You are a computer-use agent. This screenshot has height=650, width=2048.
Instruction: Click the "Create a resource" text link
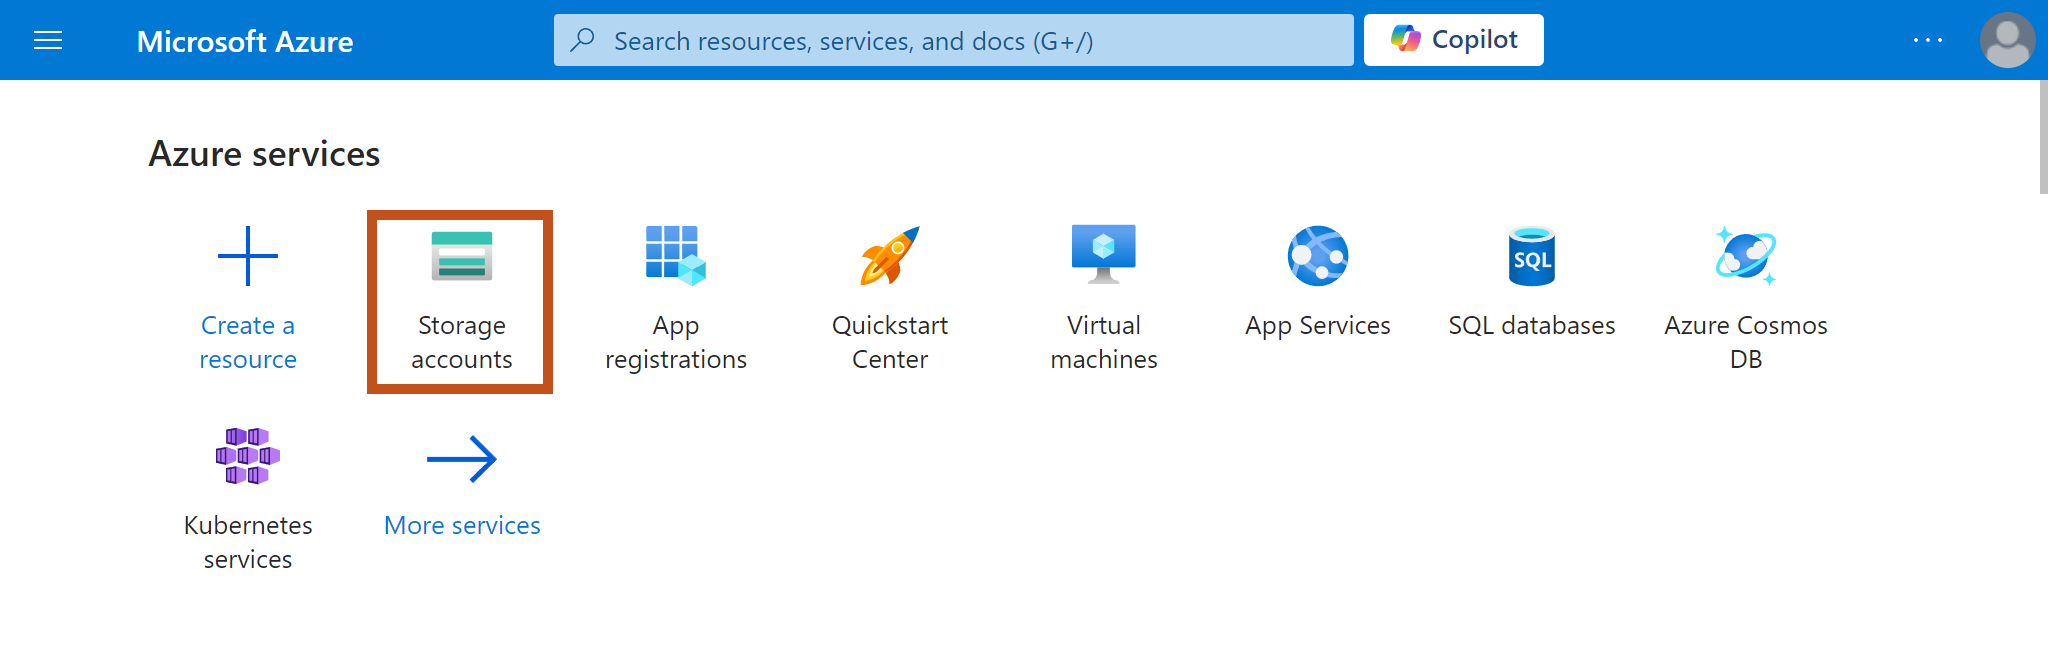point(248,342)
